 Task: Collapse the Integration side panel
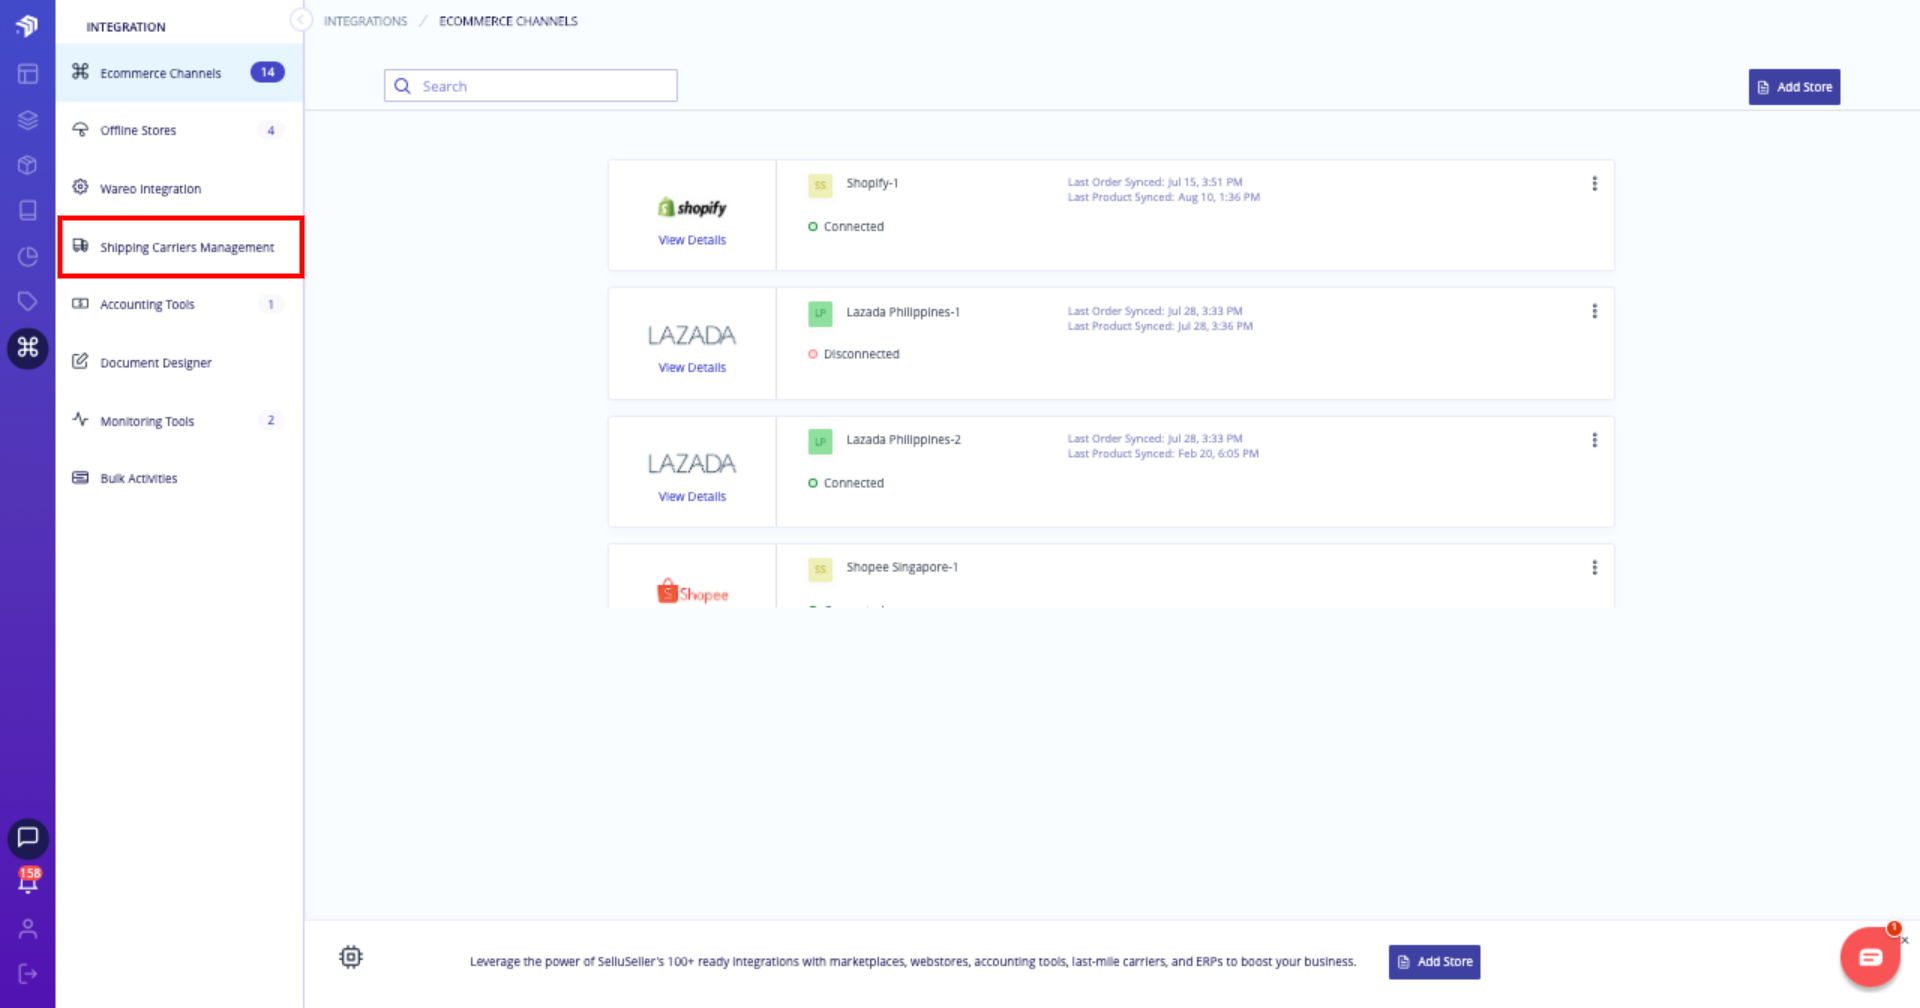300,20
